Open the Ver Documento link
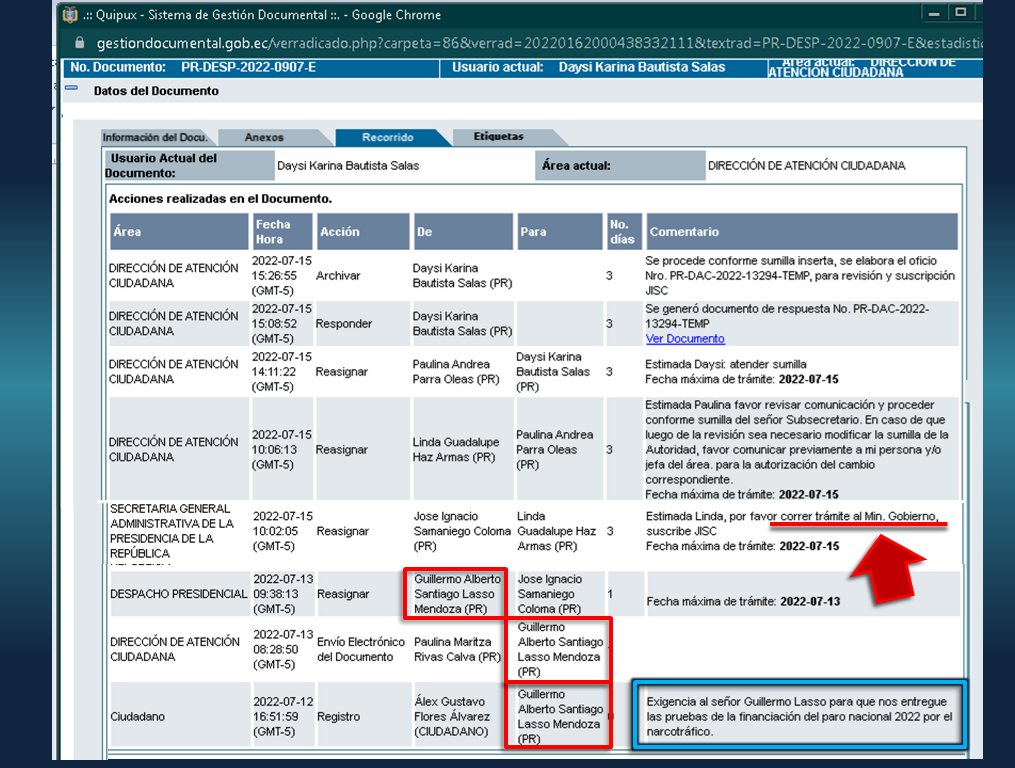The width and height of the screenshot is (1015, 768). click(685, 339)
